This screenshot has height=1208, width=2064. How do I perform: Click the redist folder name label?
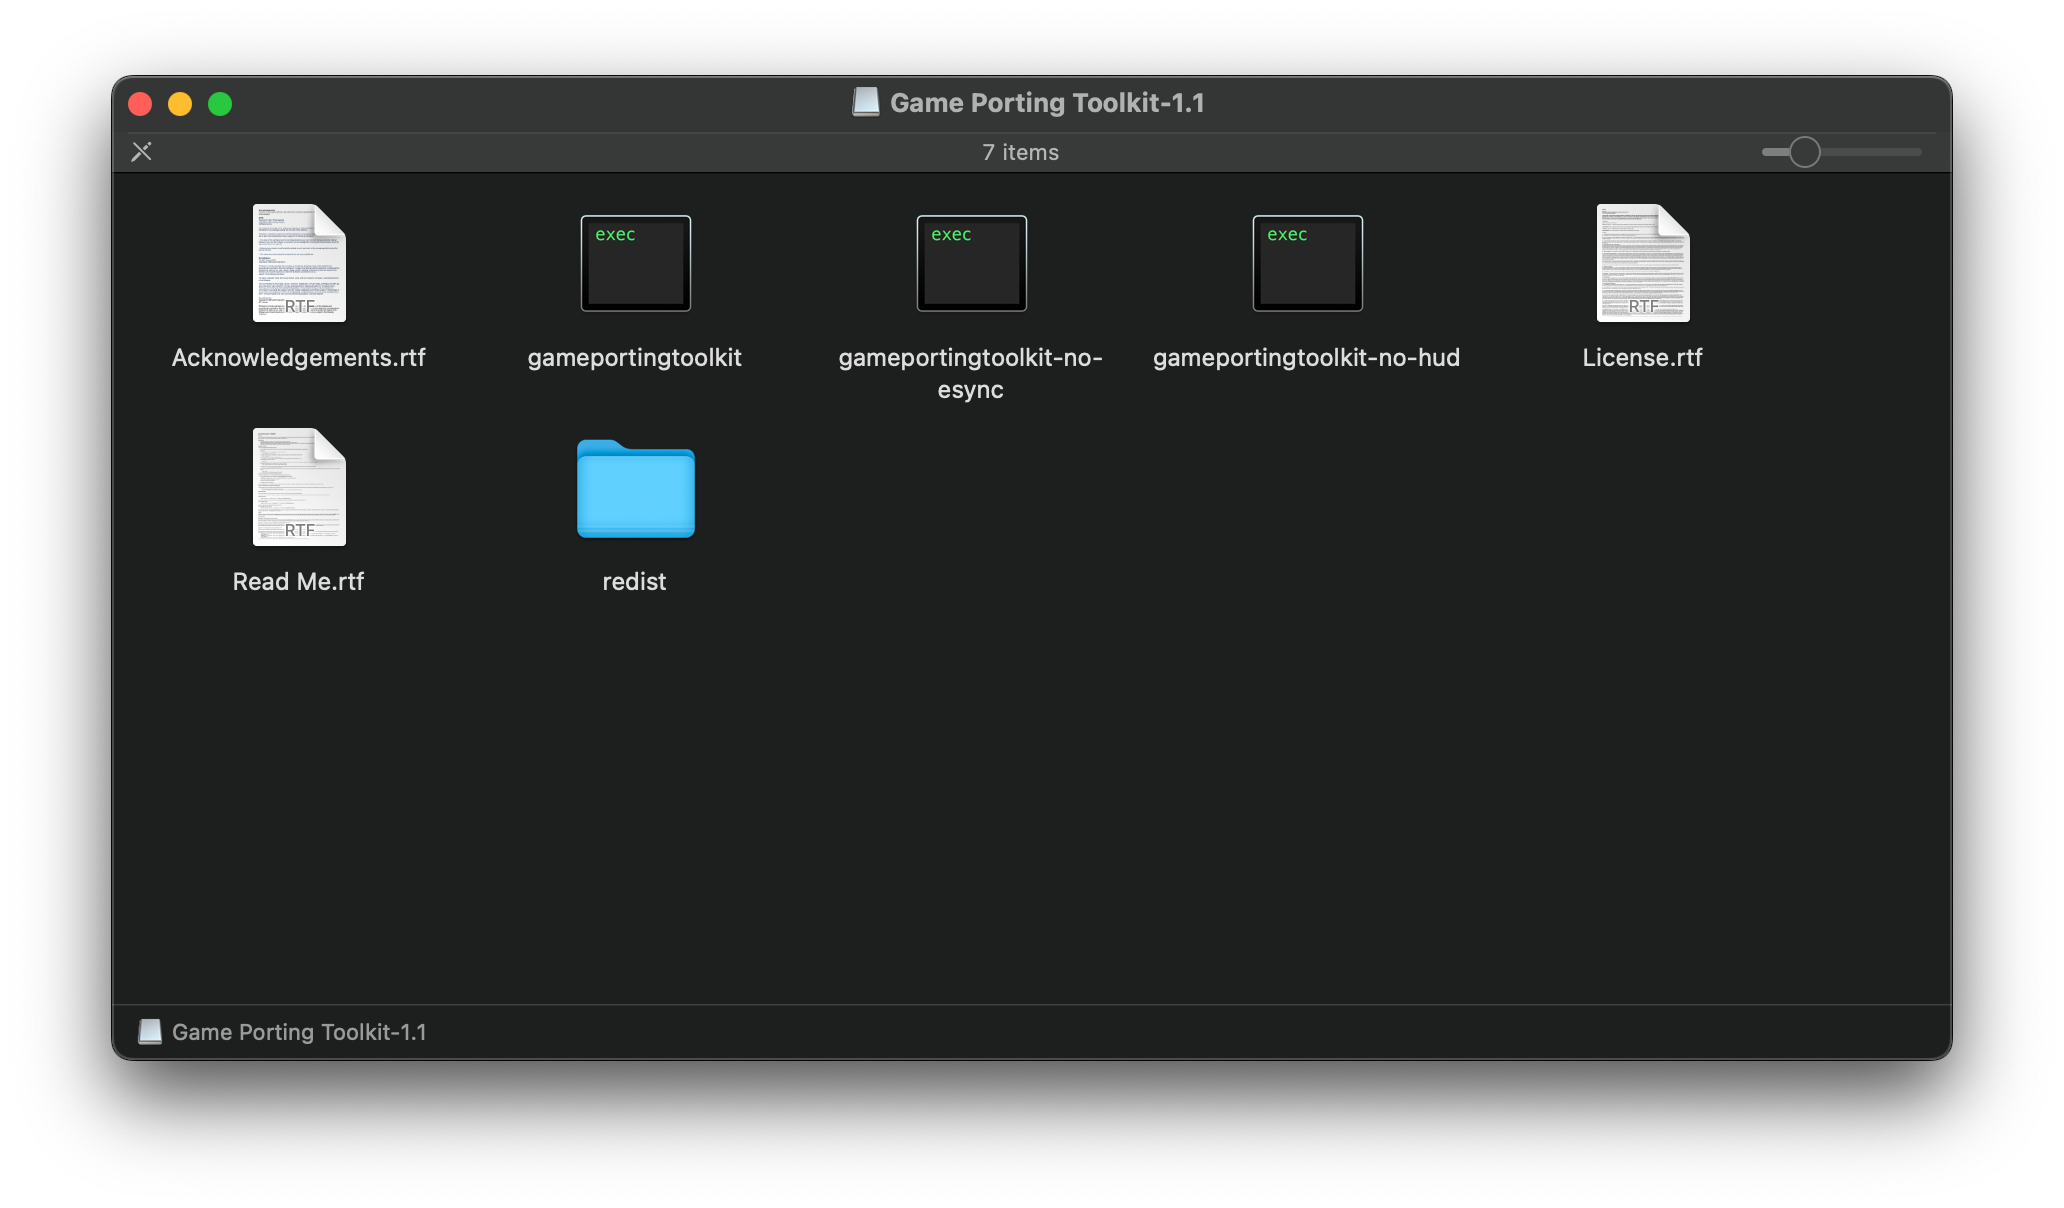pyautogui.click(x=634, y=582)
